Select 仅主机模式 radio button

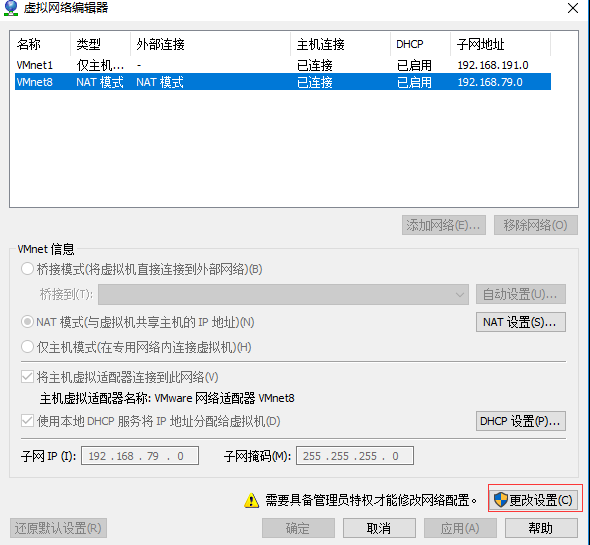[x=27, y=347]
